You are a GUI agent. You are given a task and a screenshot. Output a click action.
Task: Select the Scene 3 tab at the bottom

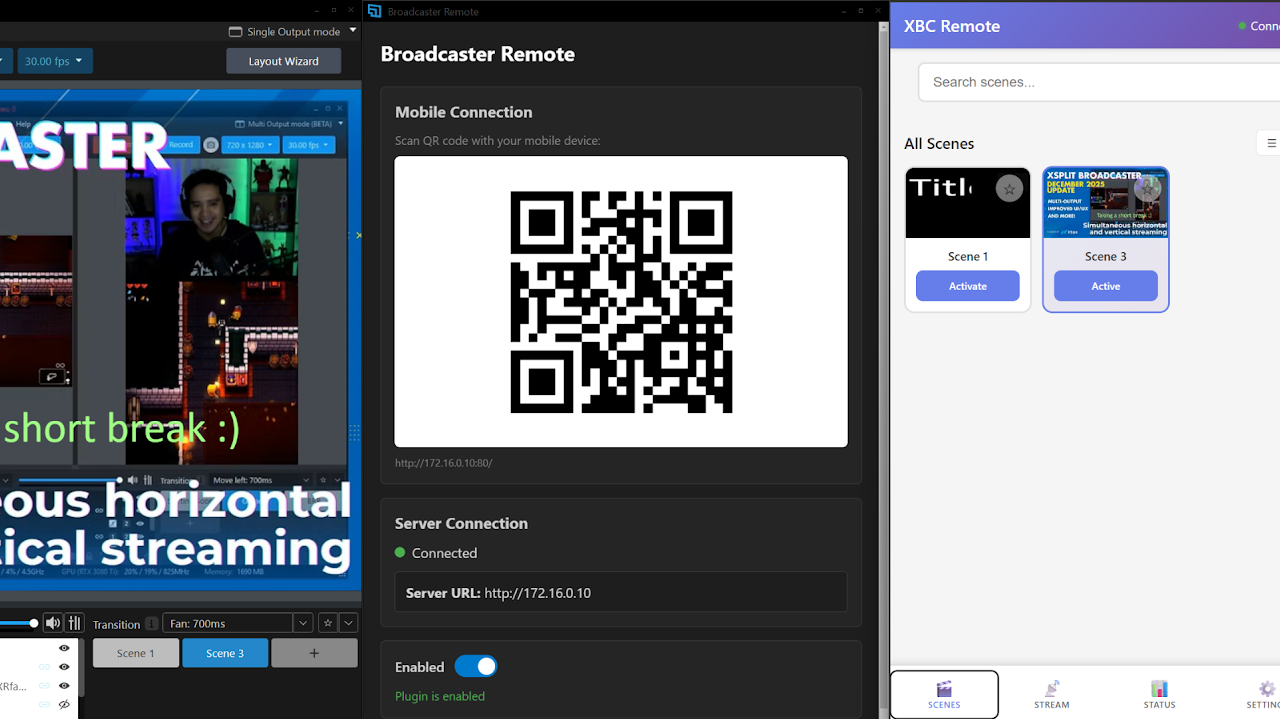click(225, 652)
